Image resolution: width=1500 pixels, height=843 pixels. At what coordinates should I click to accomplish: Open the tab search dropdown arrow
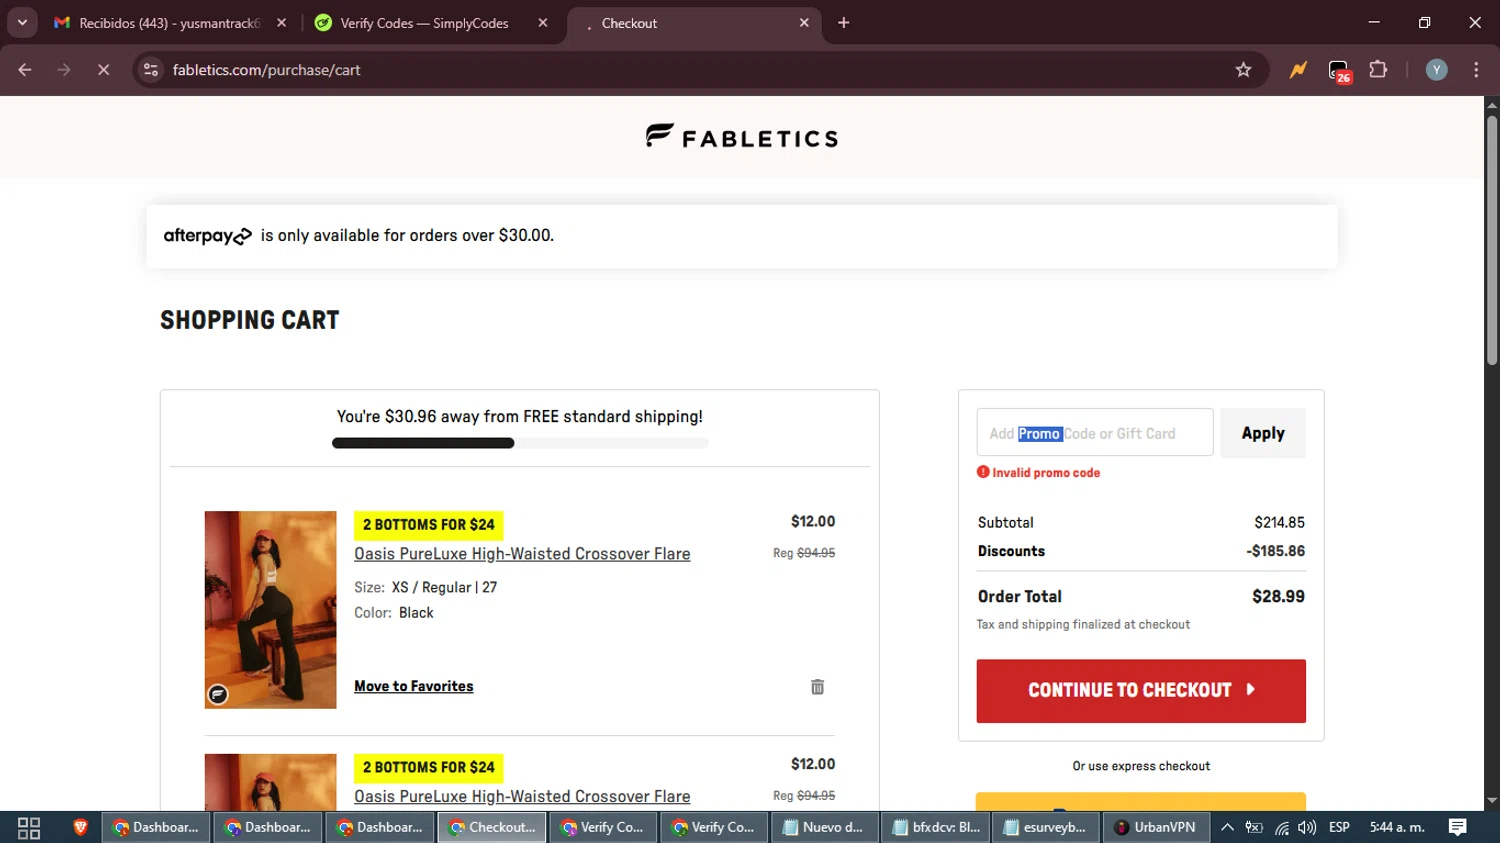pyautogui.click(x=22, y=23)
